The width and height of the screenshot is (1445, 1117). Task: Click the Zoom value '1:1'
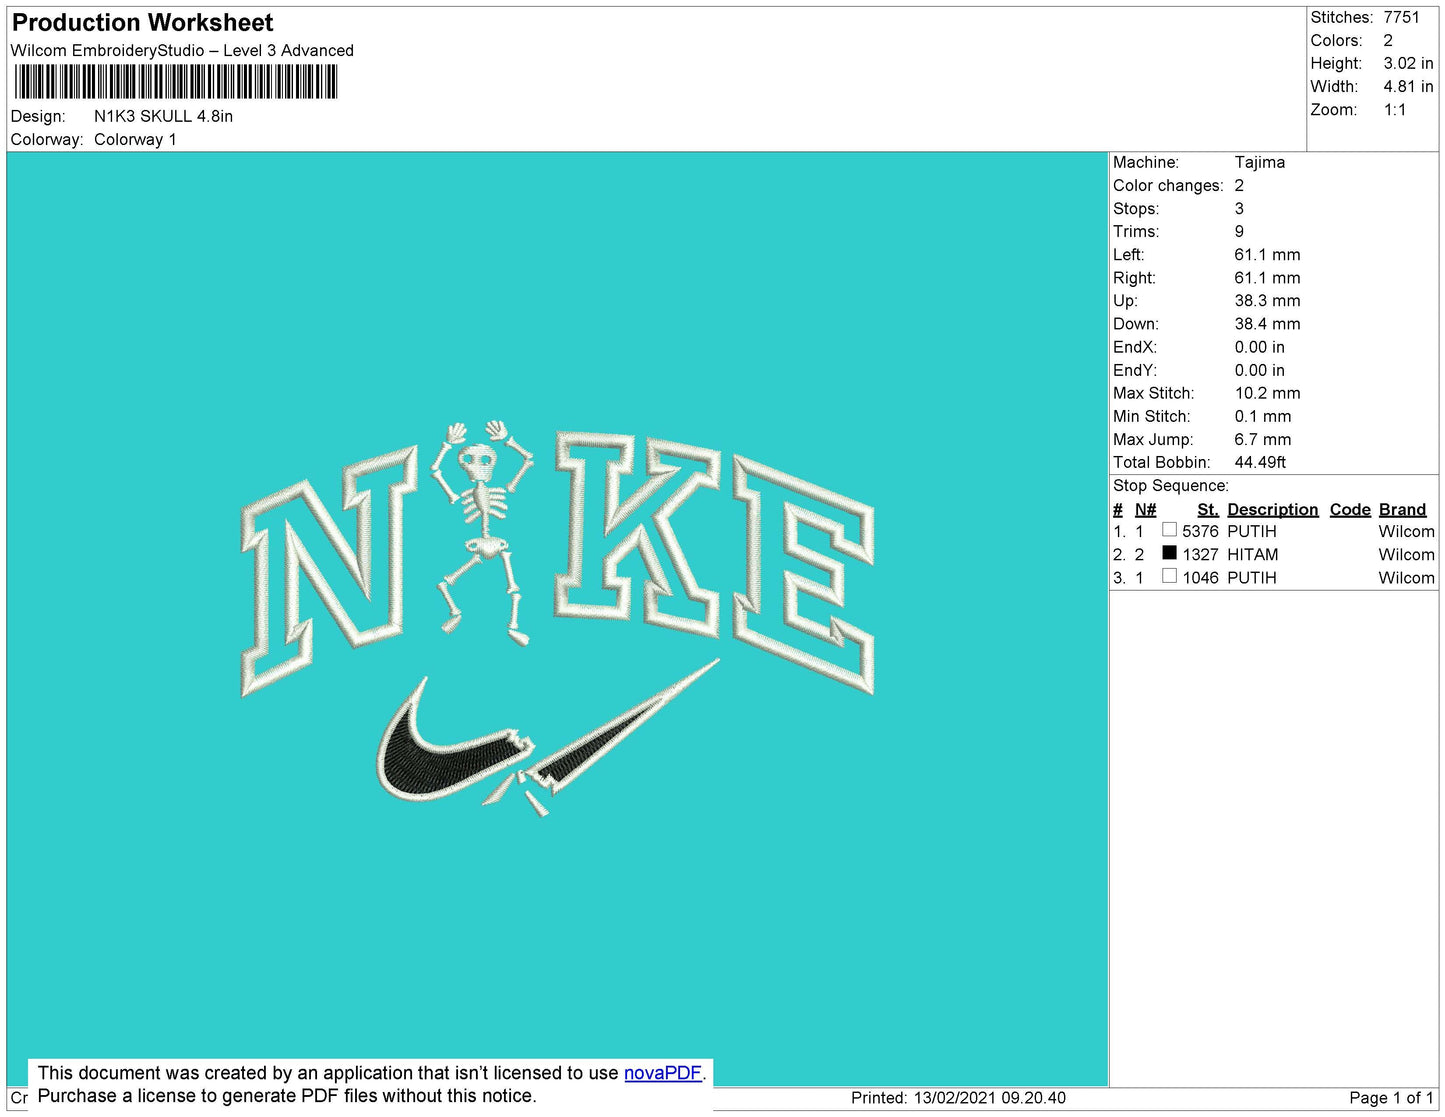[x=1395, y=110]
